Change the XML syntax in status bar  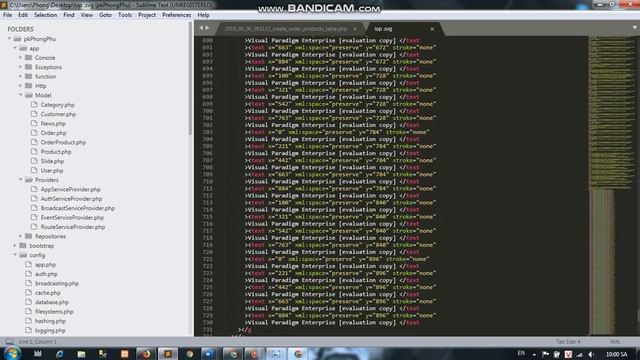click(x=615, y=342)
